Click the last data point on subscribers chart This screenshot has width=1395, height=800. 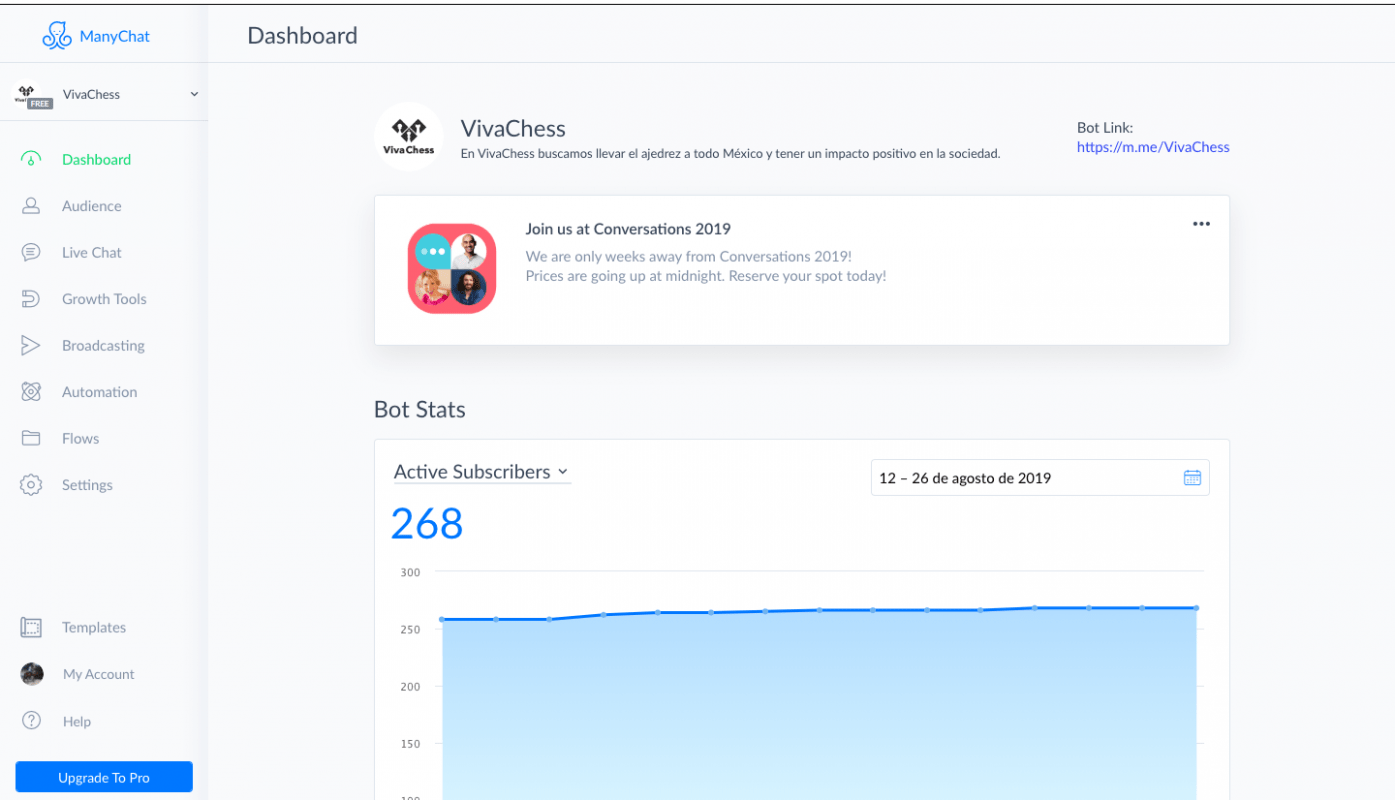coord(1196,608)
